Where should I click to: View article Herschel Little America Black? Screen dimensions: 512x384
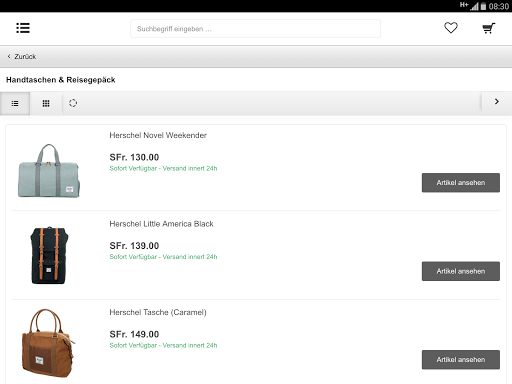pos(461,271)
